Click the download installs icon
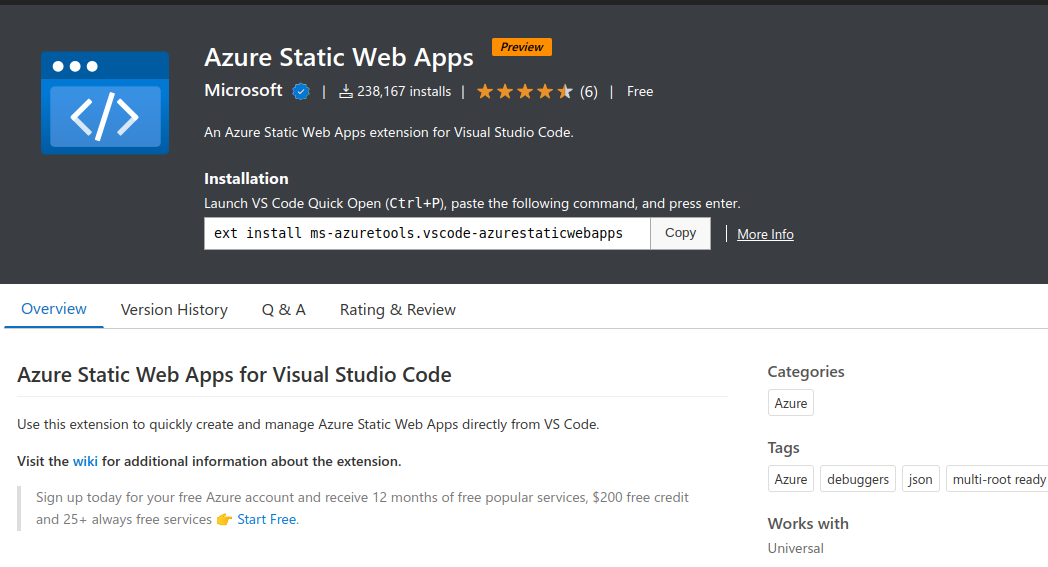This screenshot has width=1048, height=567. (346, 92)
